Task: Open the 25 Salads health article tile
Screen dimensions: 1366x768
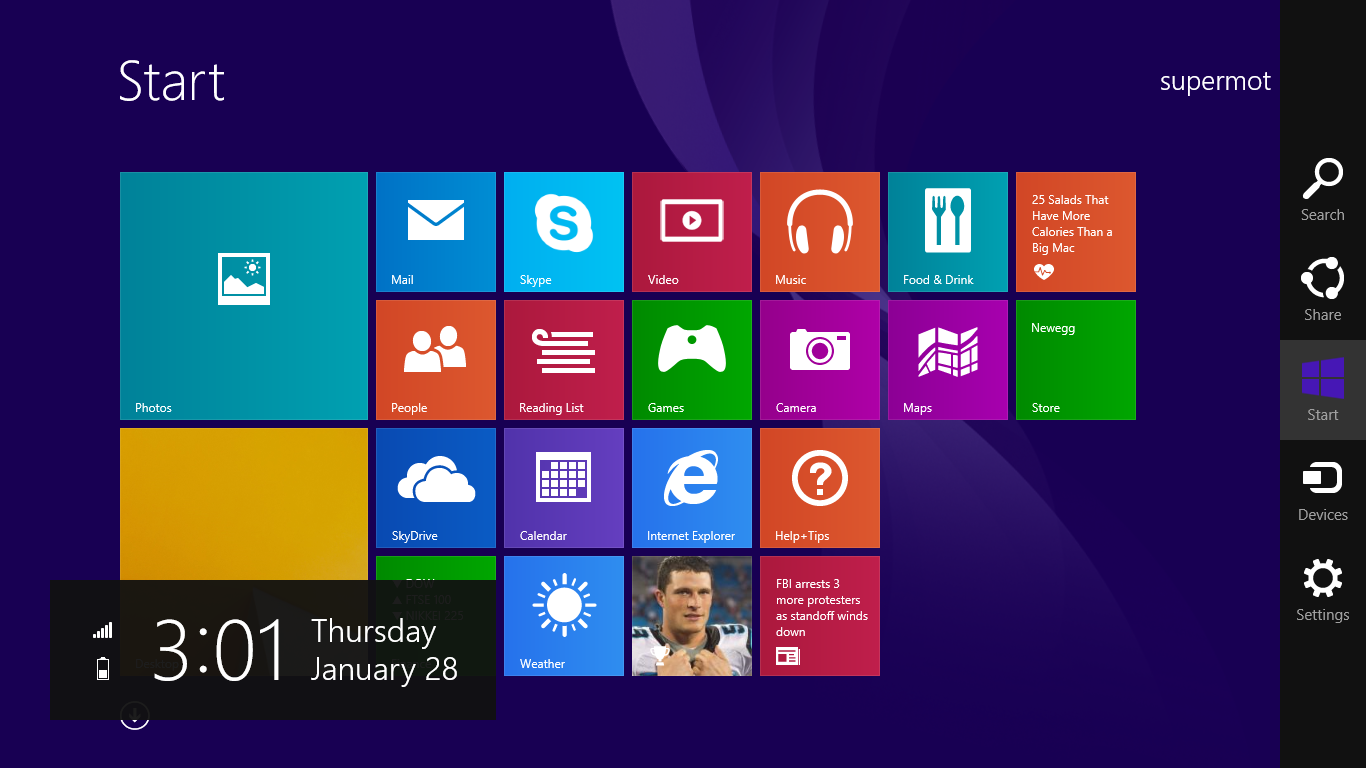Action: 1076,232
